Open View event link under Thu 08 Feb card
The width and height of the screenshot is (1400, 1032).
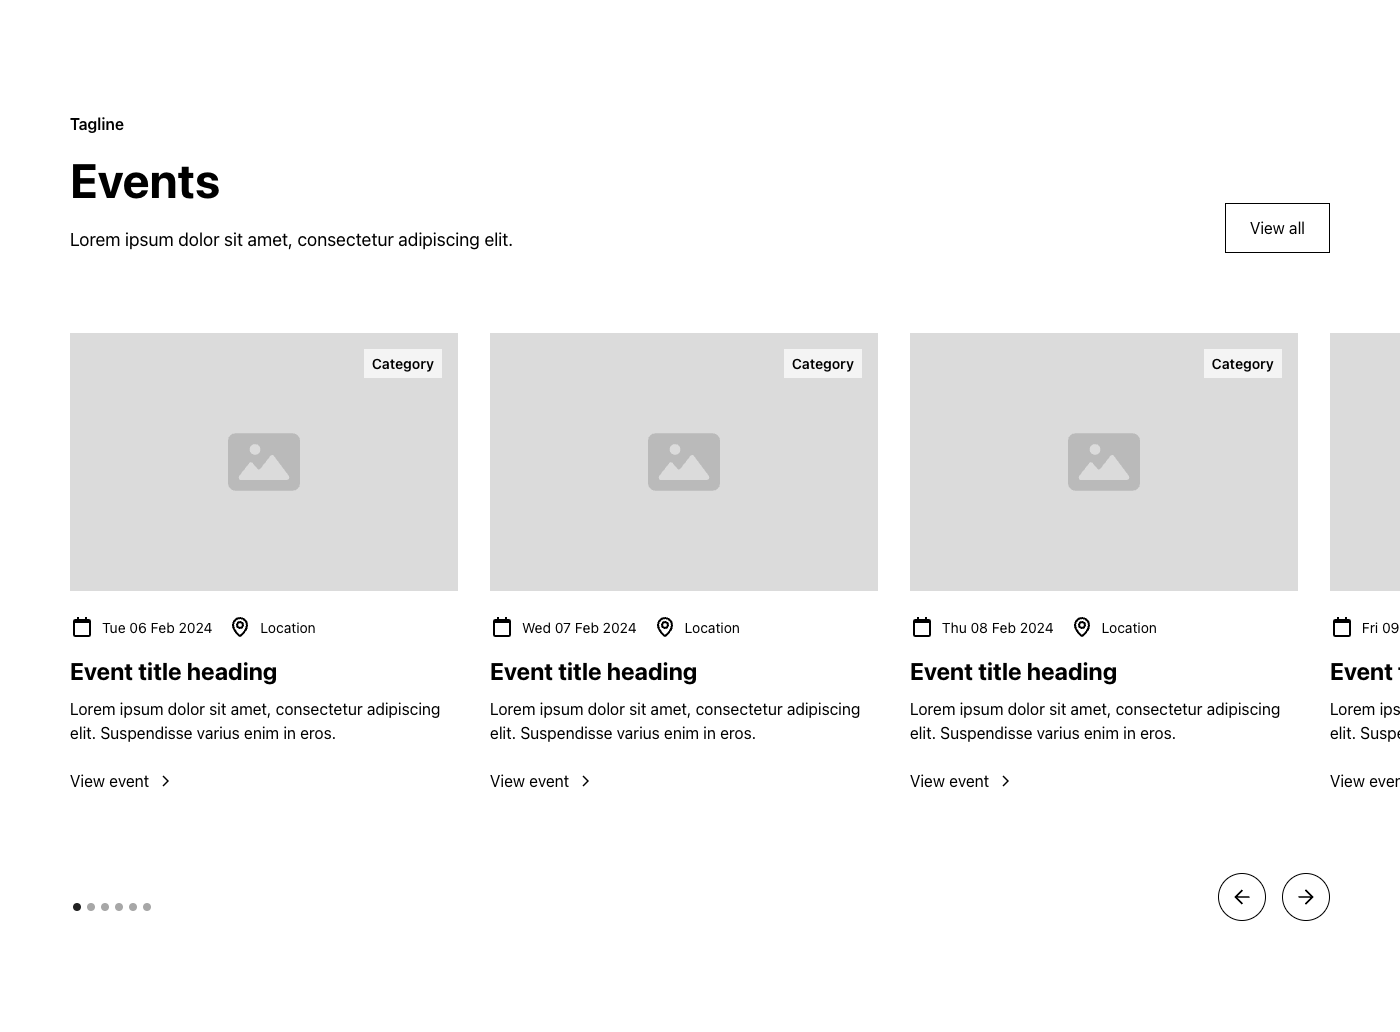(x=960, y=781)
